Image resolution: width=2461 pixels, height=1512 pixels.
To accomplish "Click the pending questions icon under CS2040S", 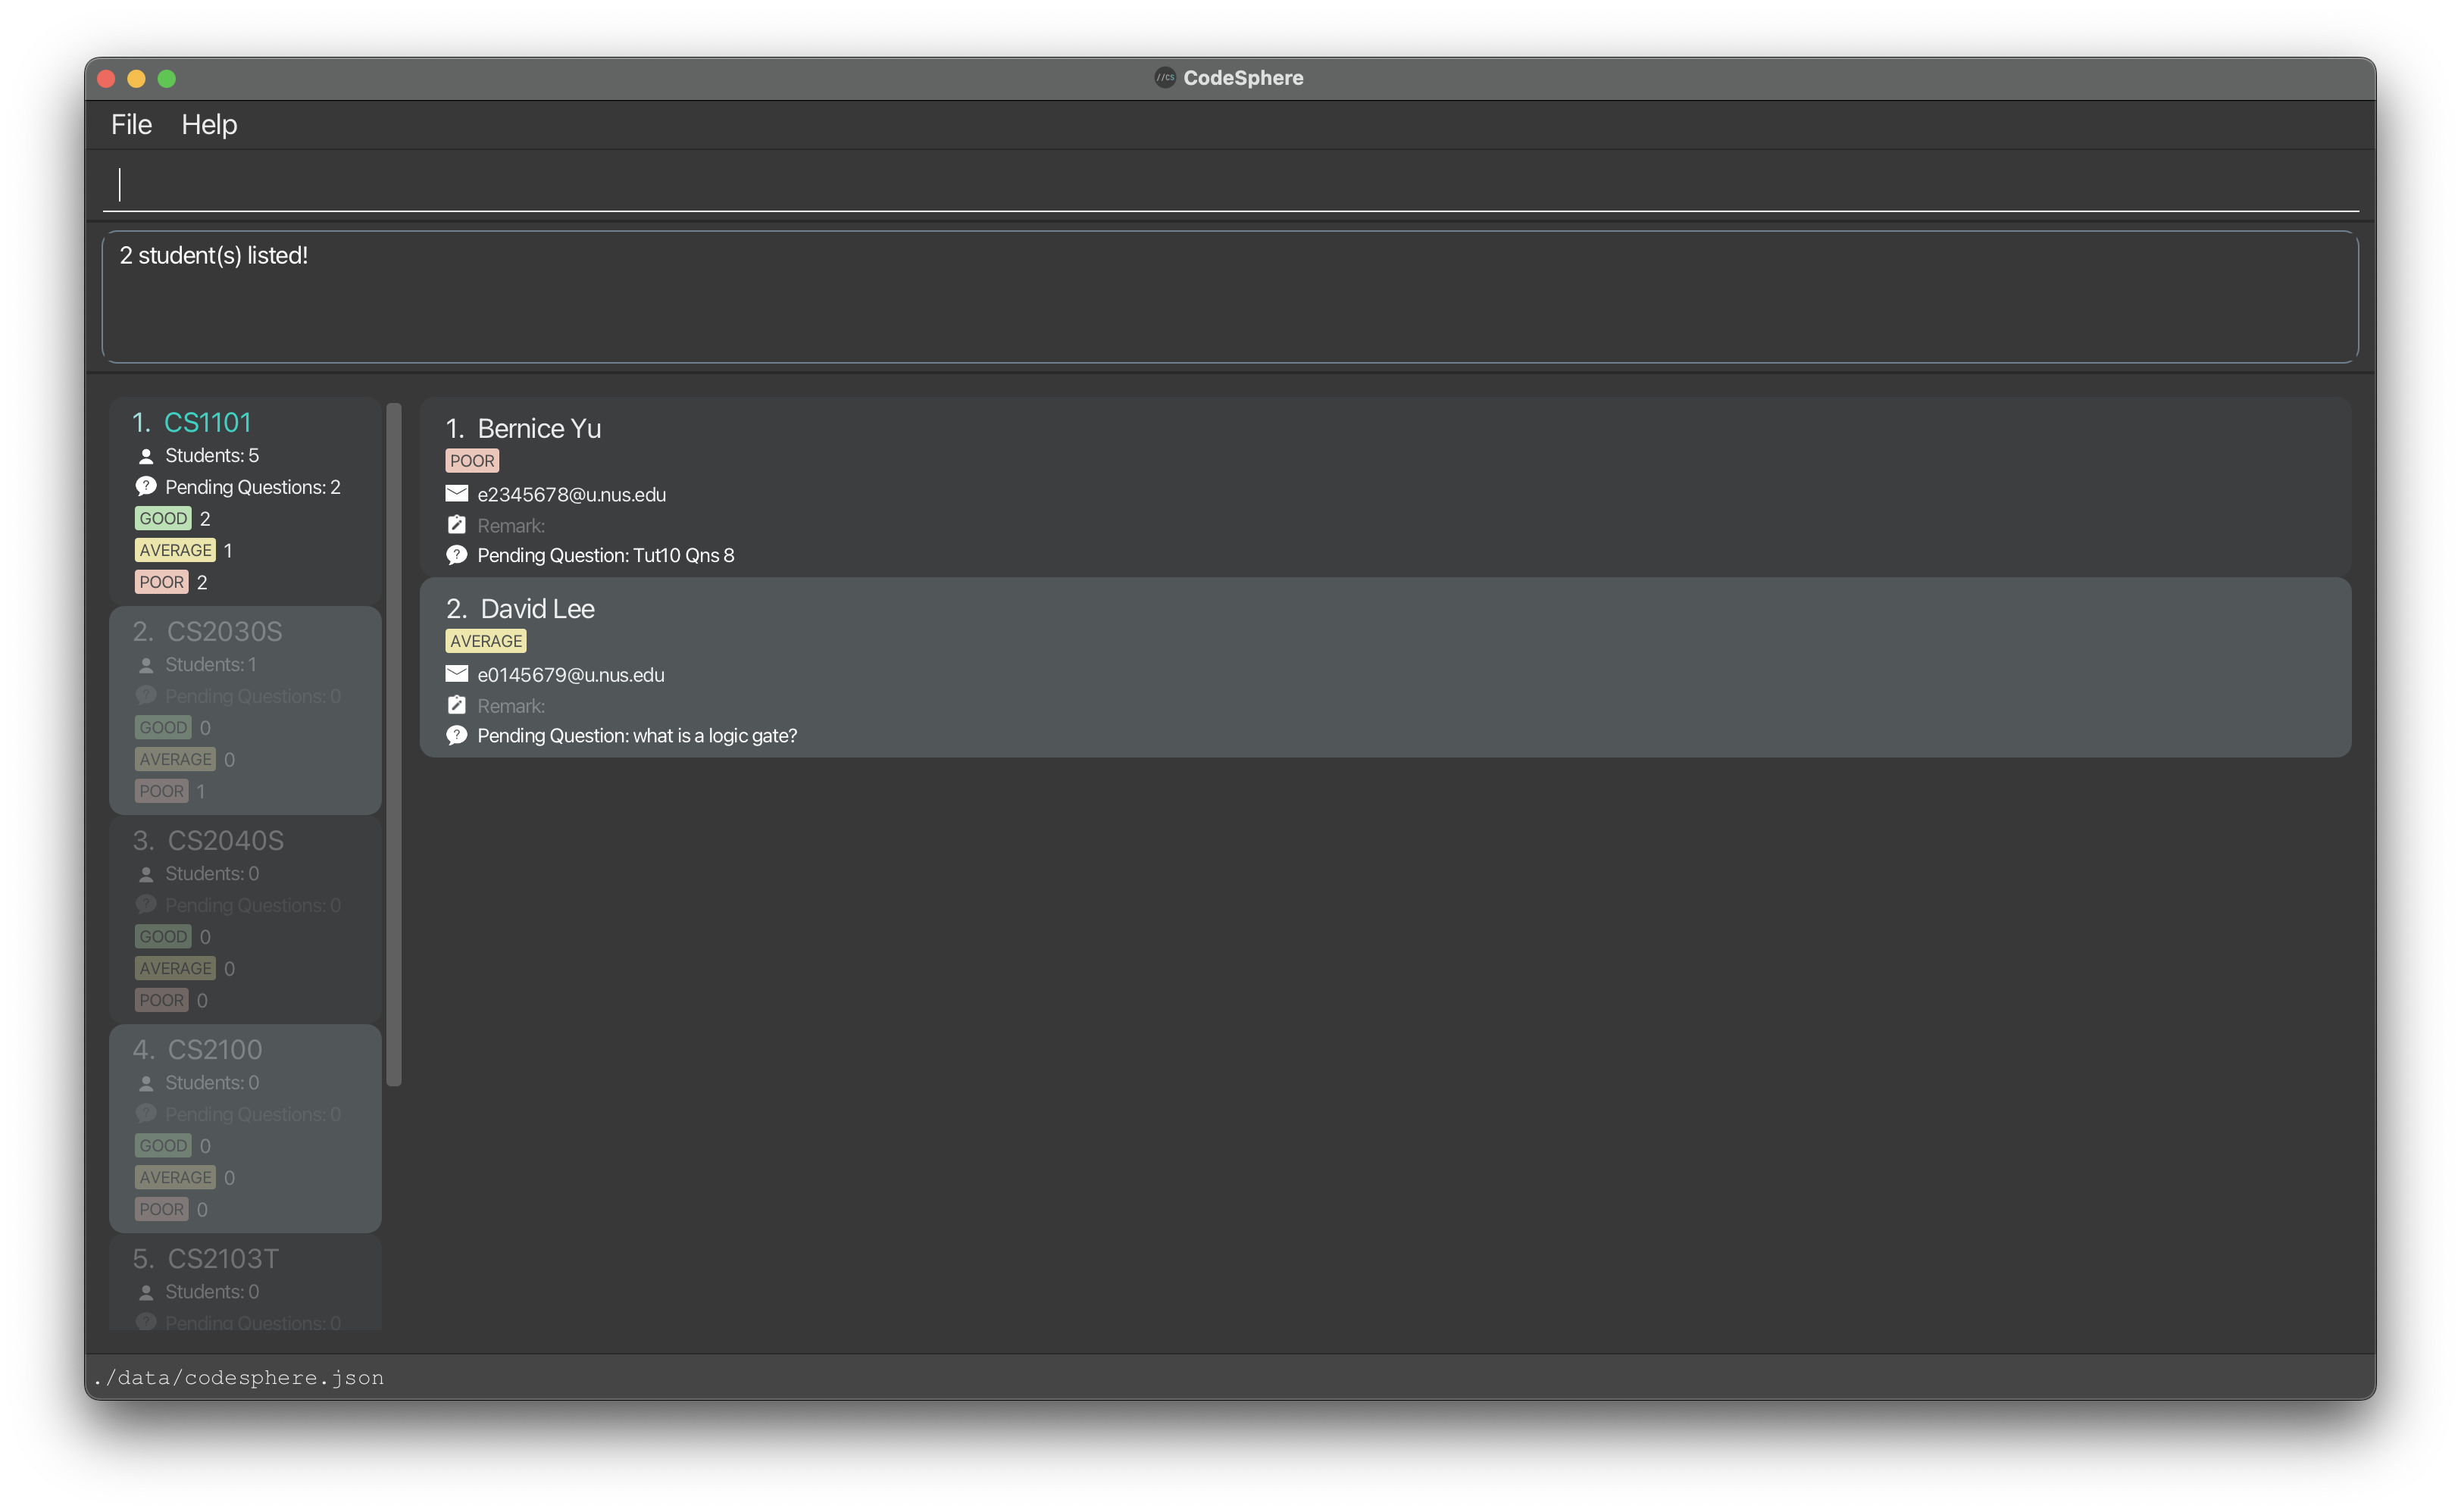I will (146, 904).
